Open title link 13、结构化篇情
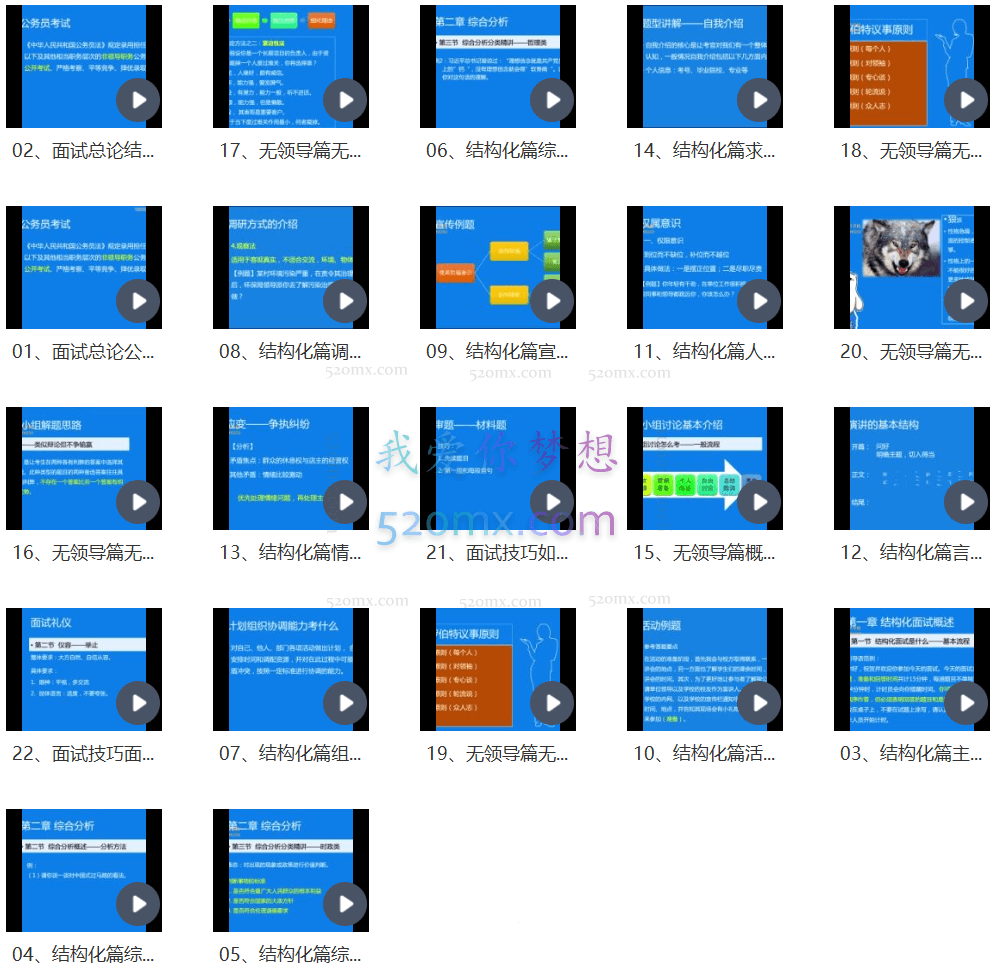Screen dimensions: 996x967 tap(290, 552)
